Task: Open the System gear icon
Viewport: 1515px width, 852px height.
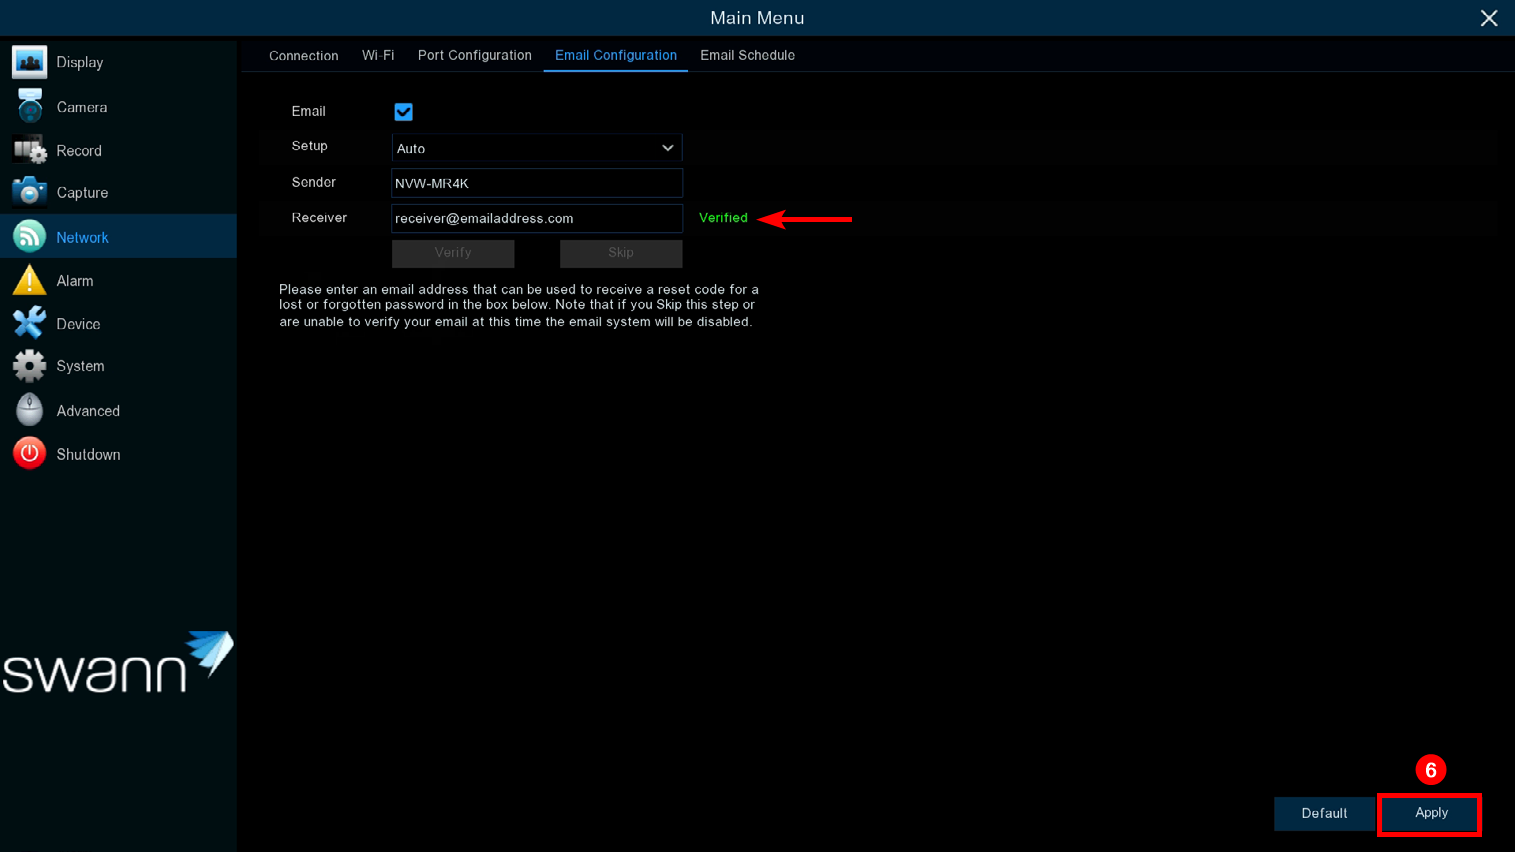Action: point(29,366)
